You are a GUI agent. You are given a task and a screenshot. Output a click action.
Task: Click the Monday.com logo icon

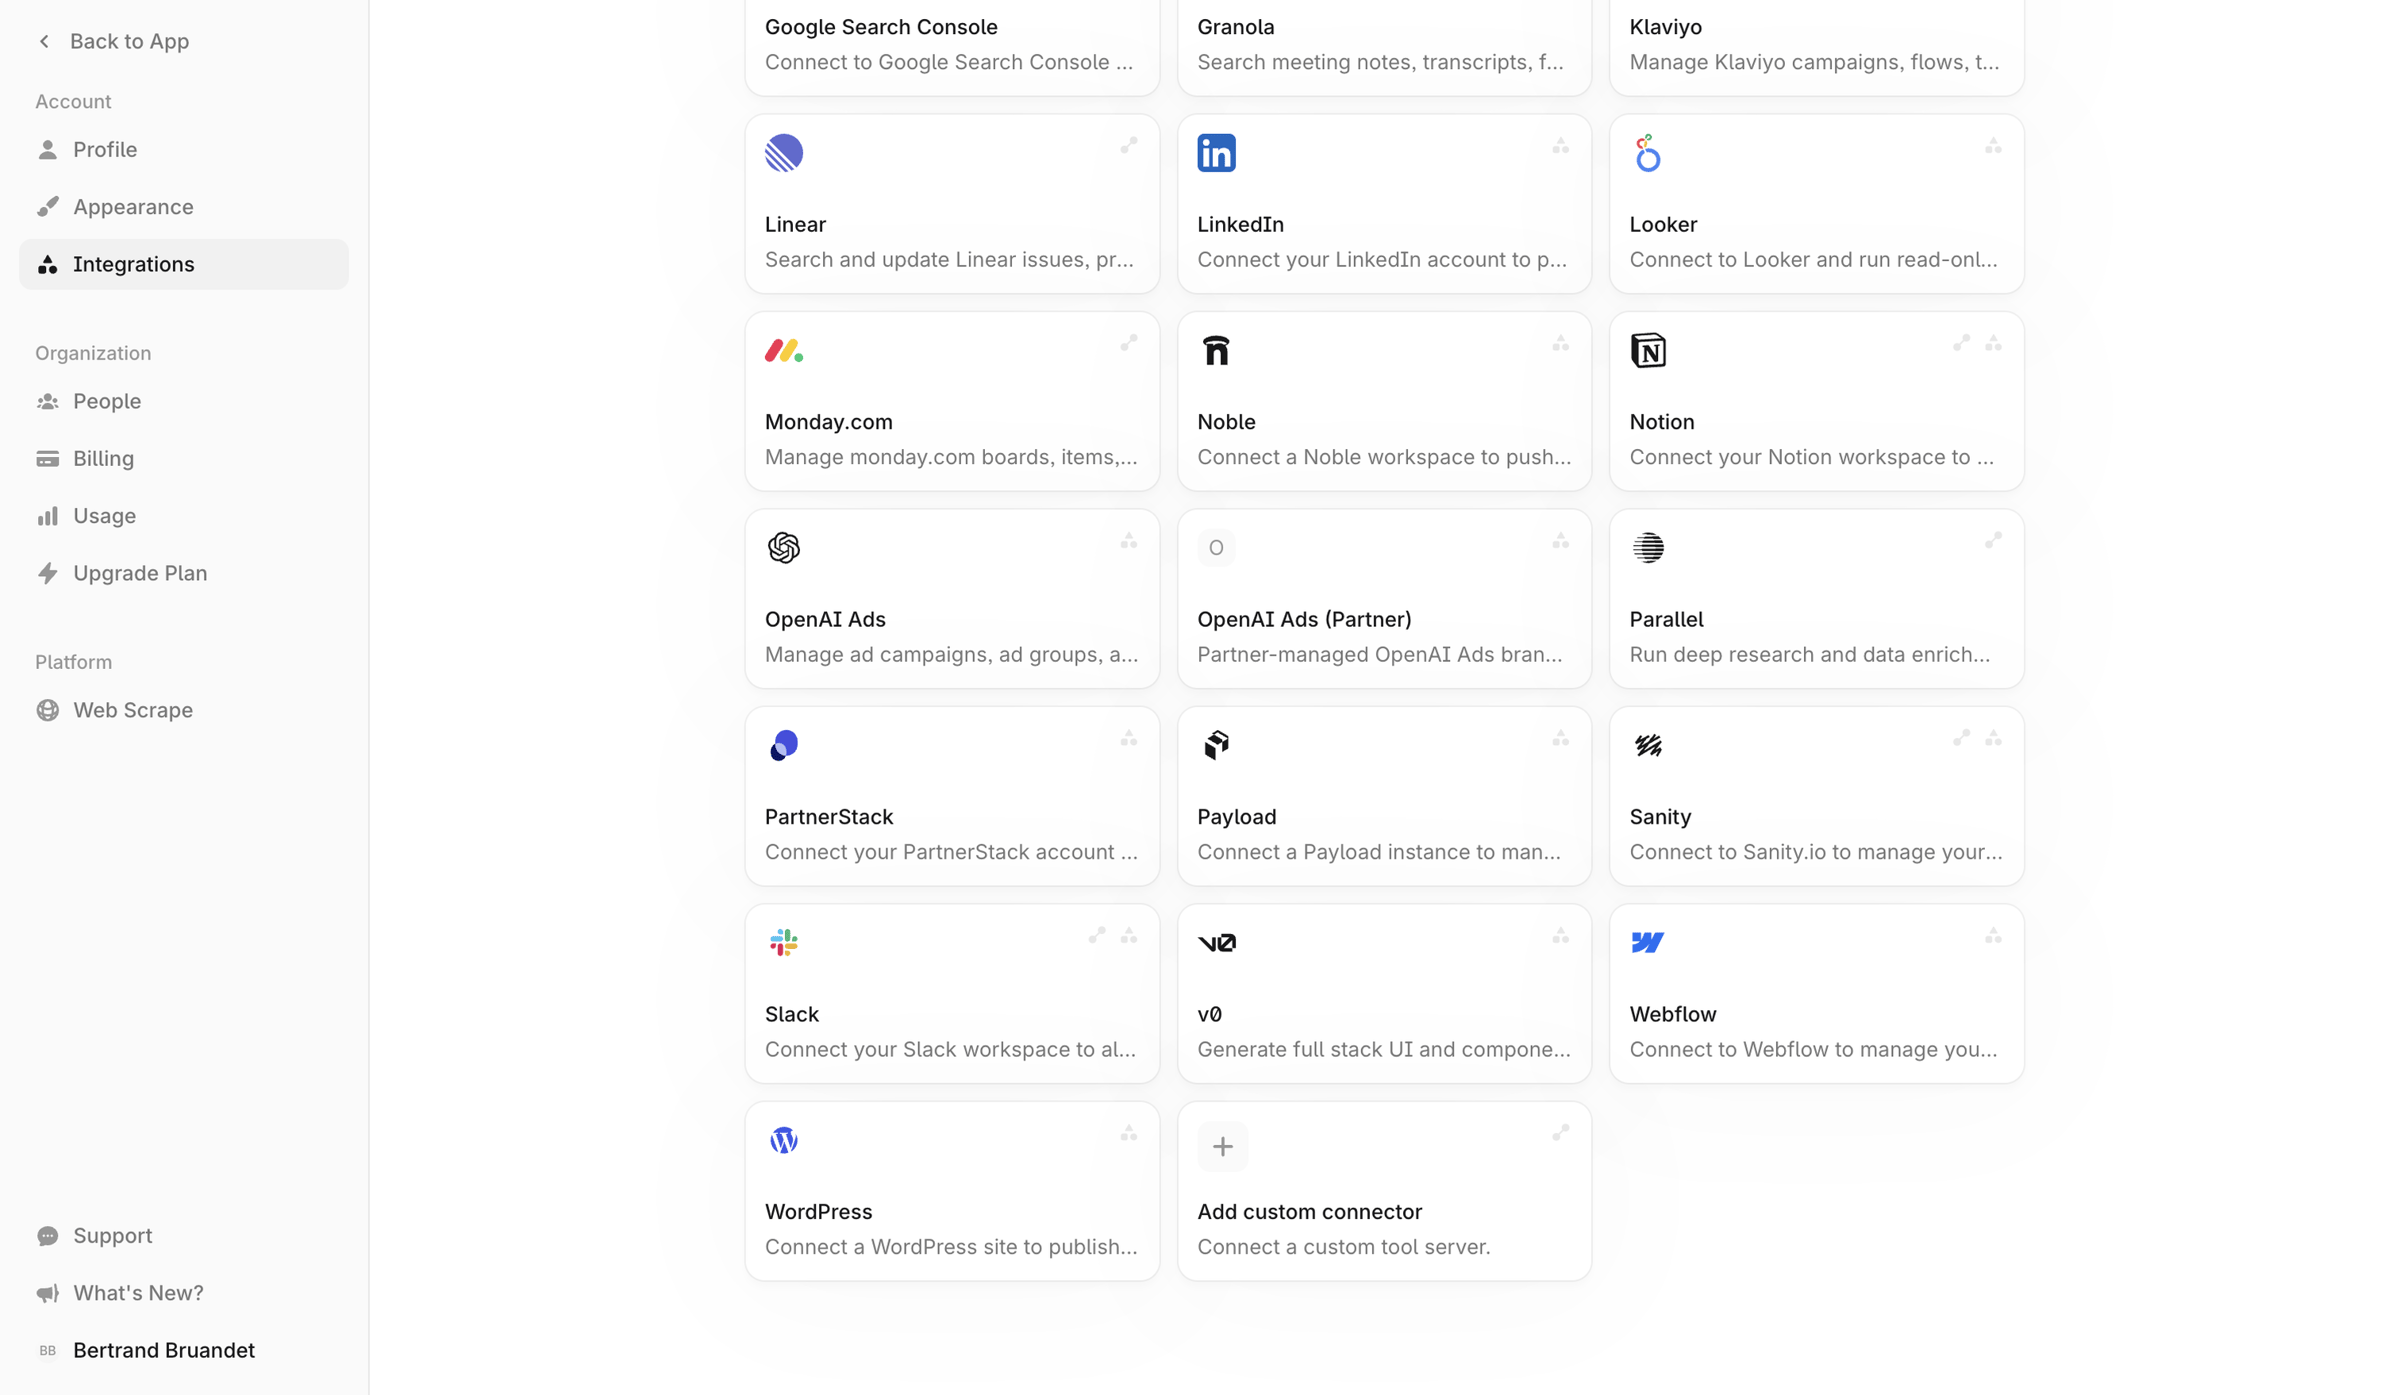coord(784,350)
